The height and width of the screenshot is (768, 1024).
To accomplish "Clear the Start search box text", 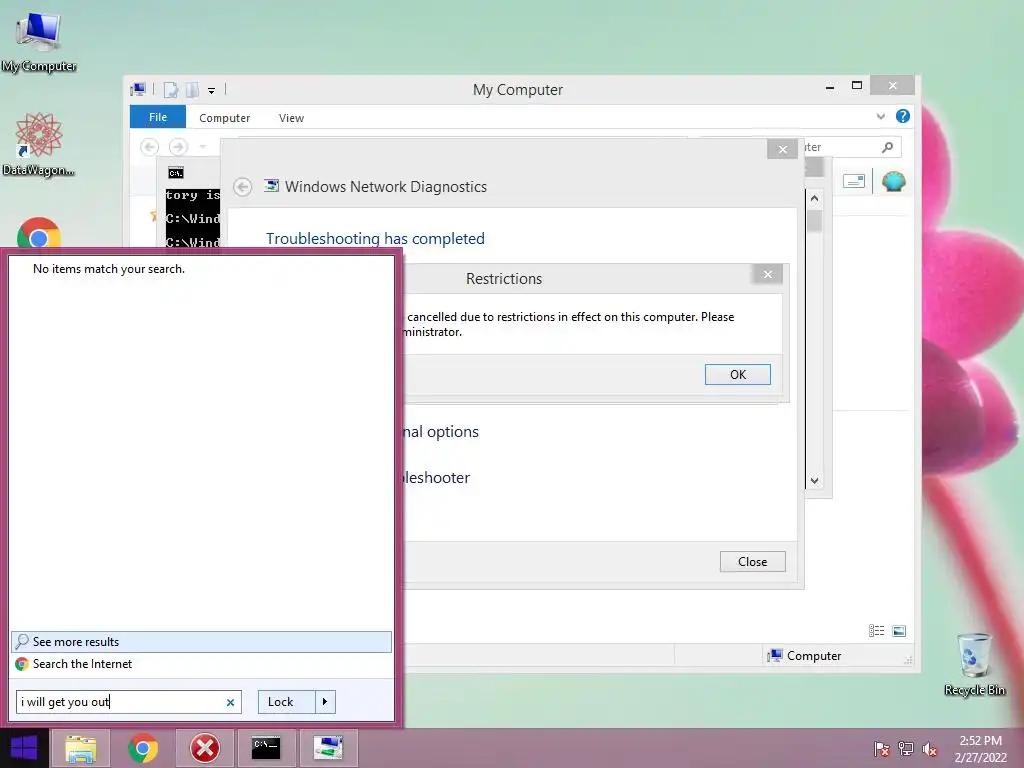I will pos(230,703).
